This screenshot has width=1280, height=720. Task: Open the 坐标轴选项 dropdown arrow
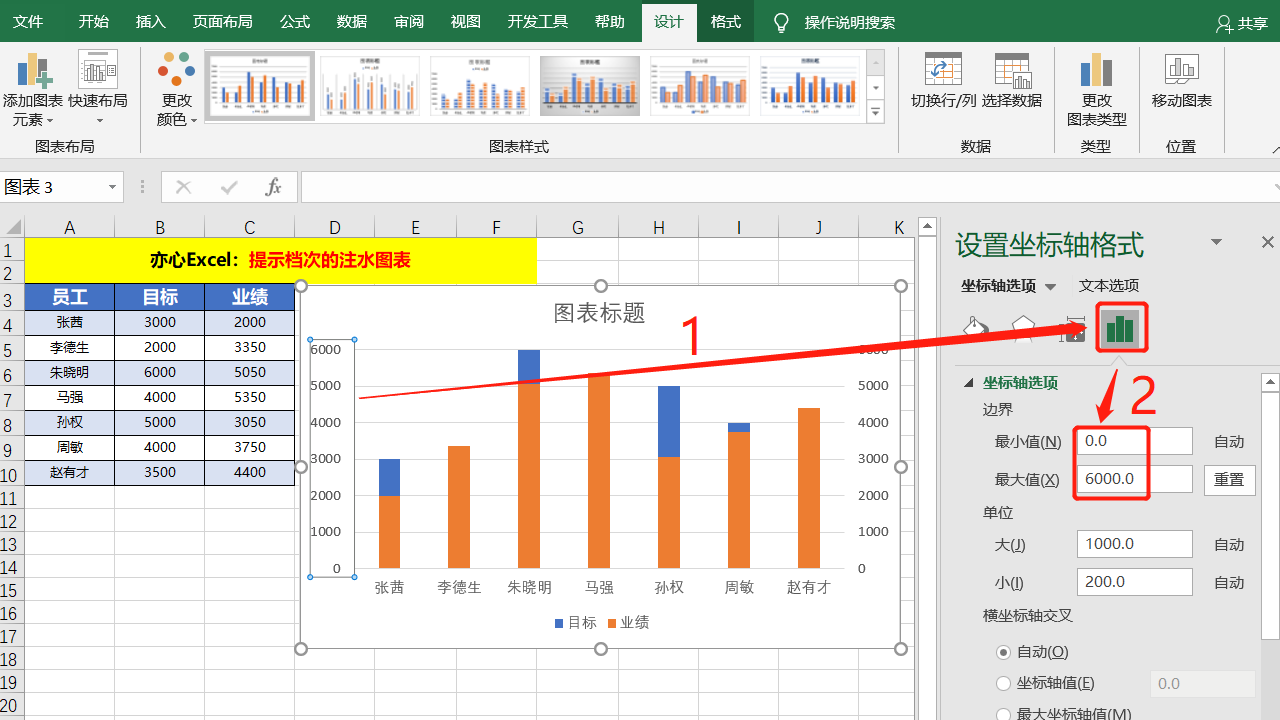pos(1050,287)
